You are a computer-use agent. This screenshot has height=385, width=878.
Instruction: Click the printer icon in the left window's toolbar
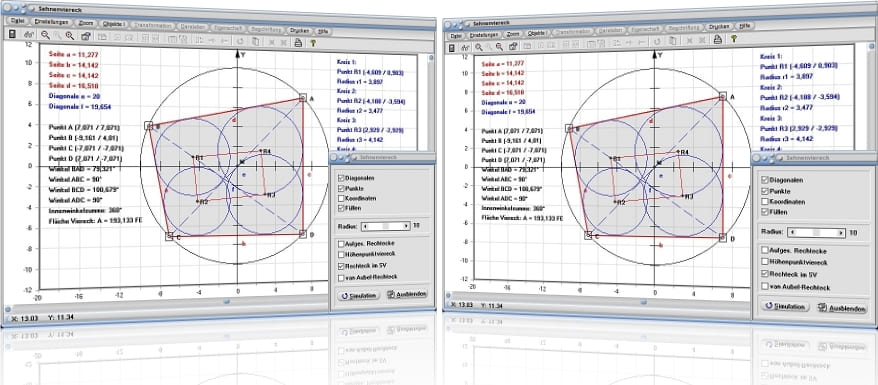pyautogui.click(x=298, y=41)
